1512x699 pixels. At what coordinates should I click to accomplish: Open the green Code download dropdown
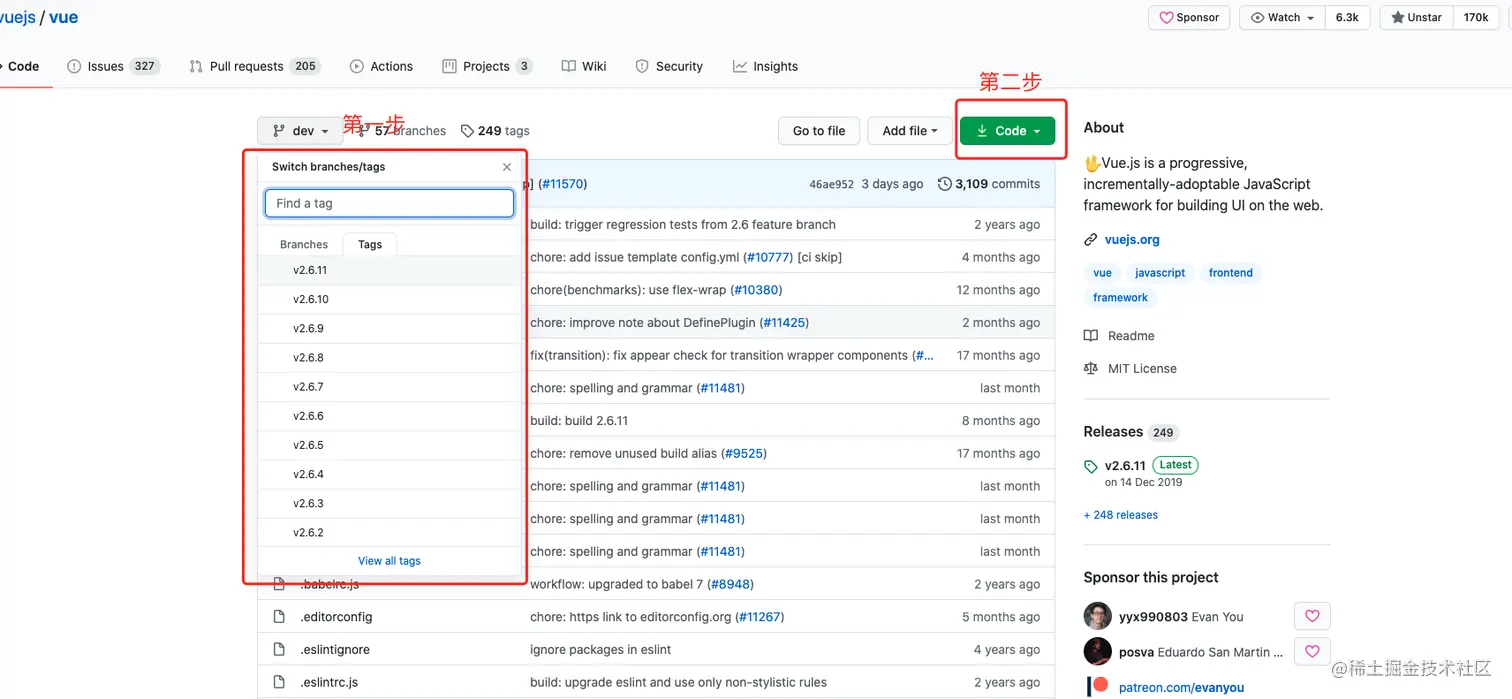(x=1008, y=131)
